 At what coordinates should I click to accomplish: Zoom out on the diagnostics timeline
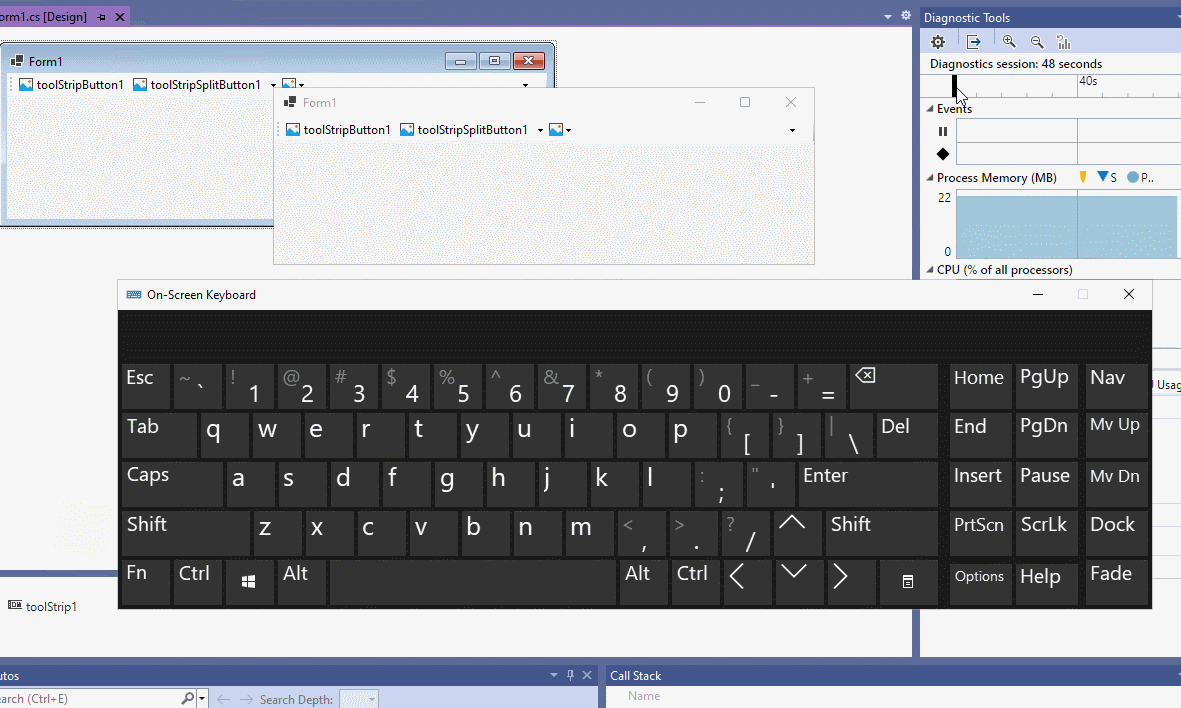coord(1036,41)
